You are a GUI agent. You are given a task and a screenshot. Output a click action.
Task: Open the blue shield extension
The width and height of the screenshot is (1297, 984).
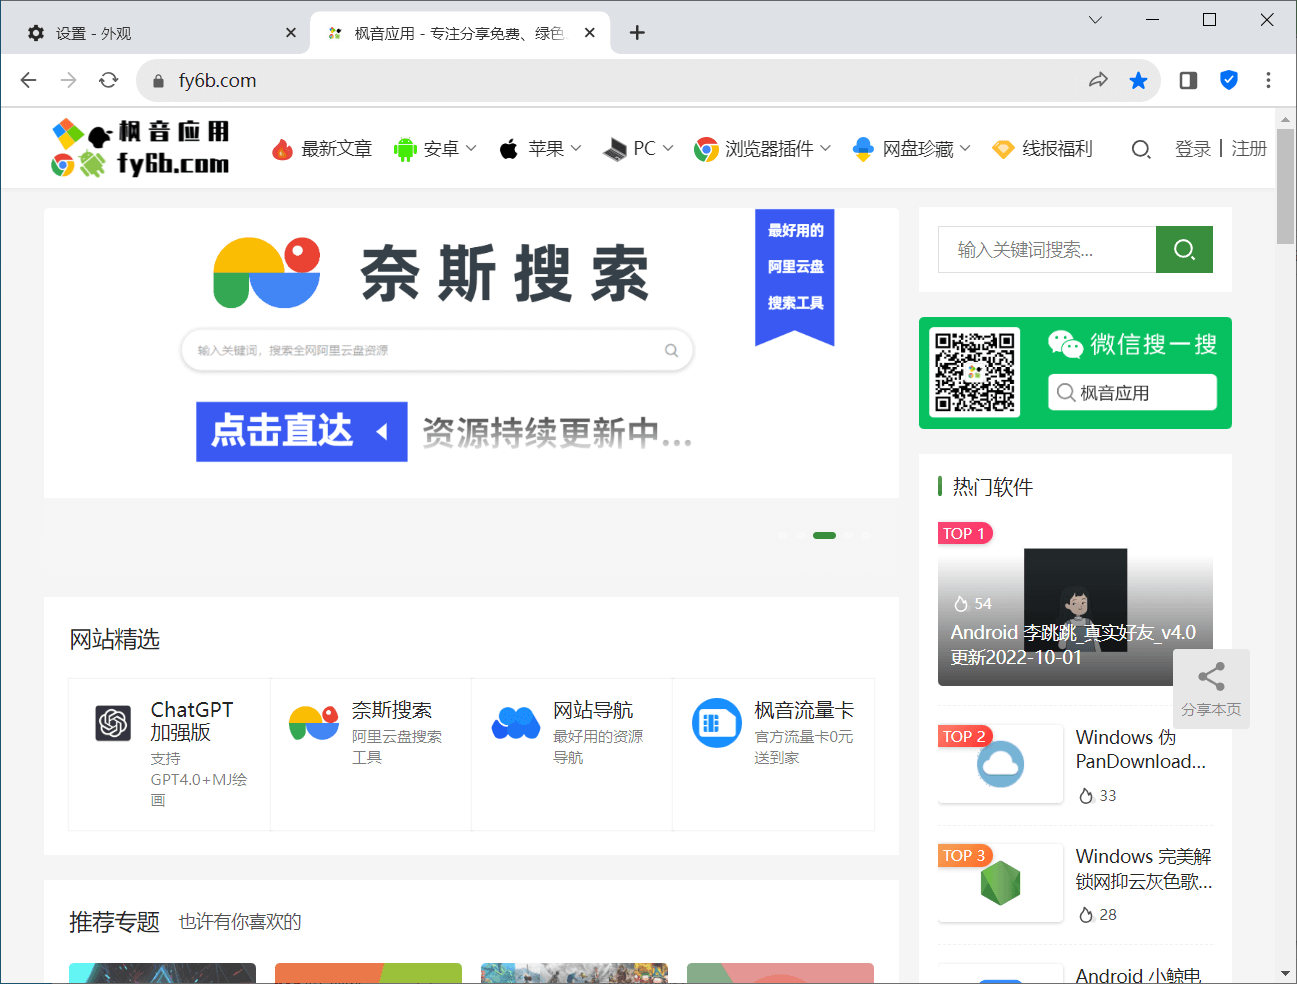click(x=1229, y=80)
